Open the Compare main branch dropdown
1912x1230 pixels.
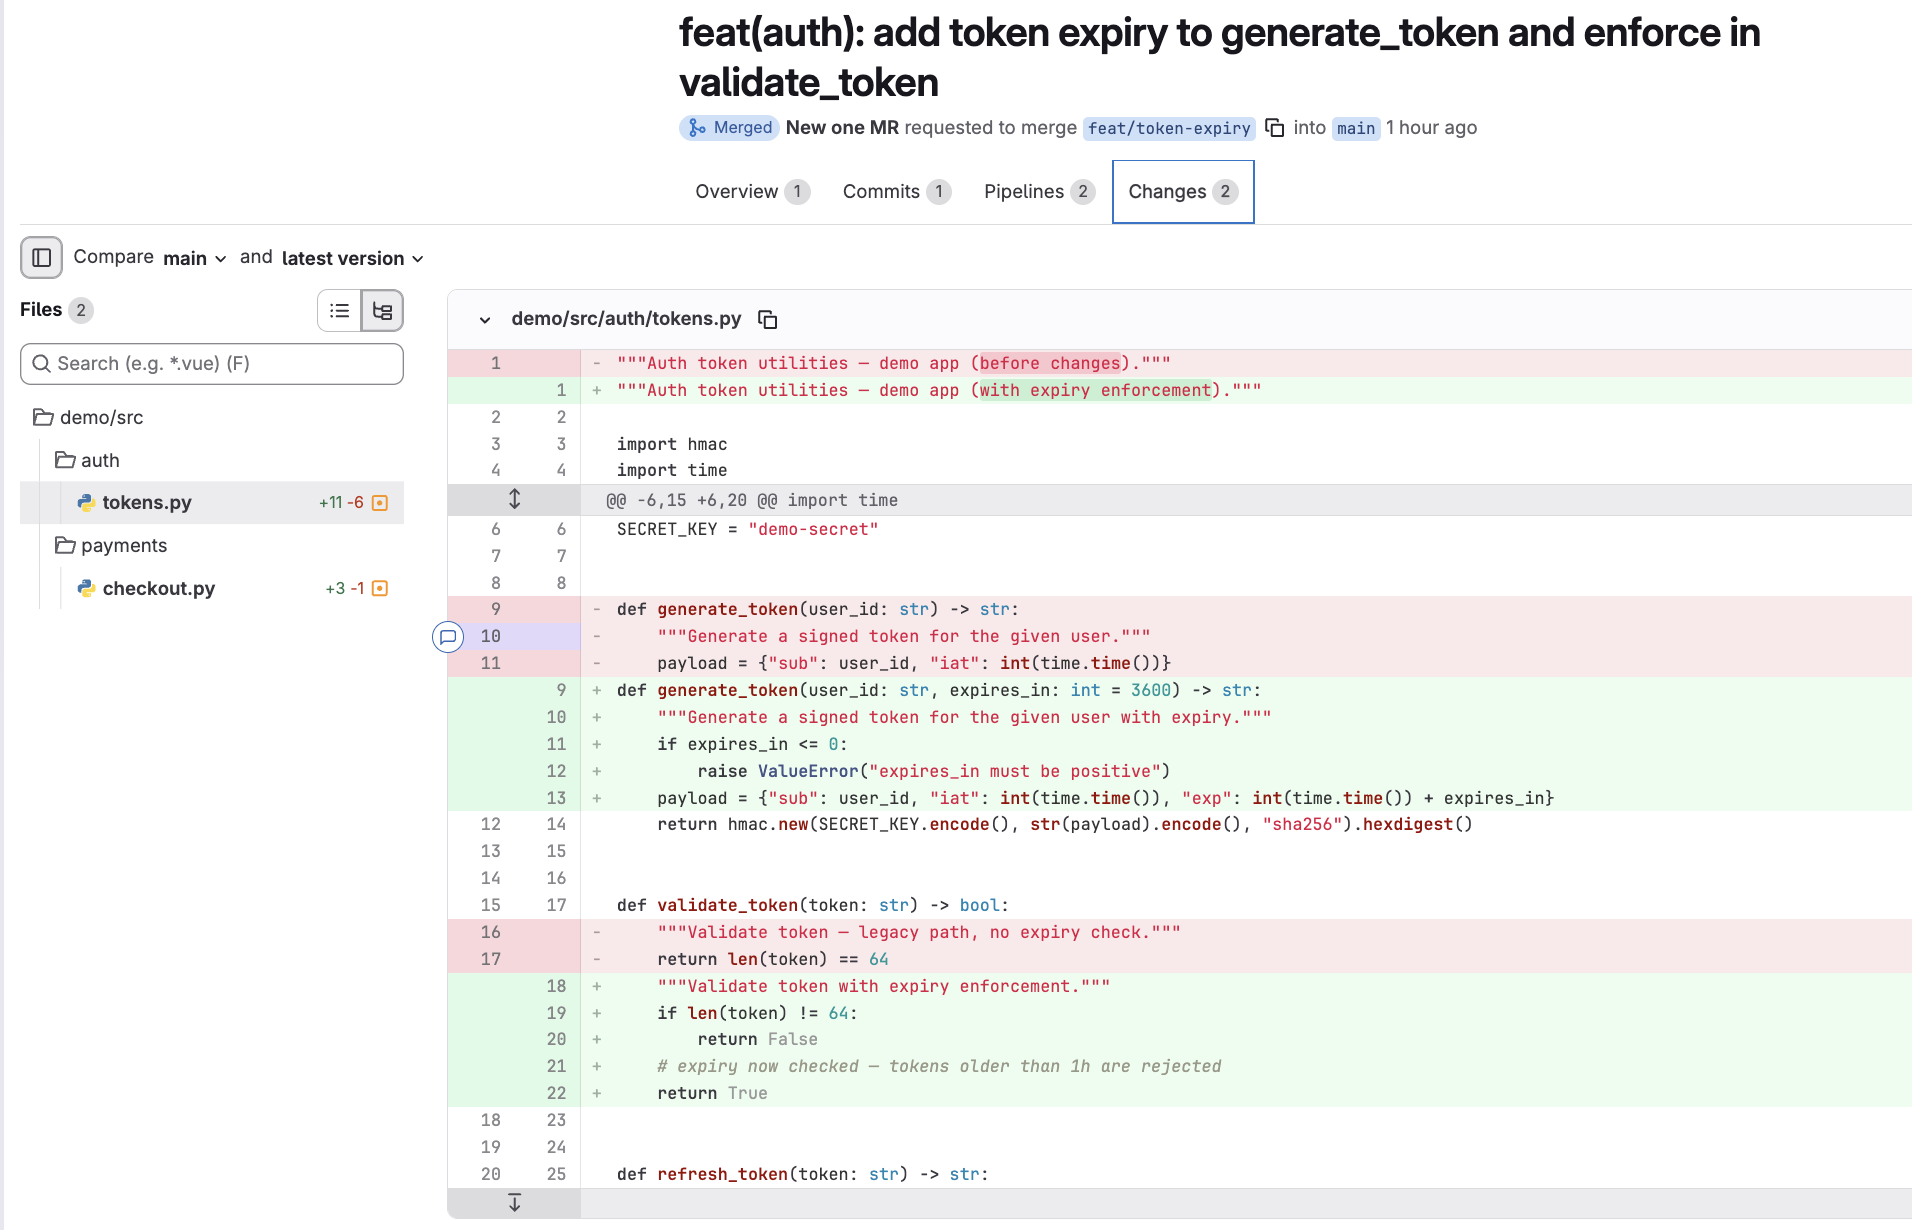(x=195, y=258)
